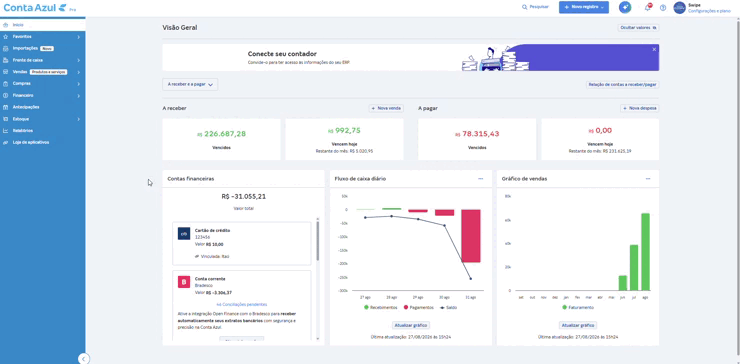Click the Conta corrente account title
This screenshot has height=364, width=740.
[x=210, y=279]
